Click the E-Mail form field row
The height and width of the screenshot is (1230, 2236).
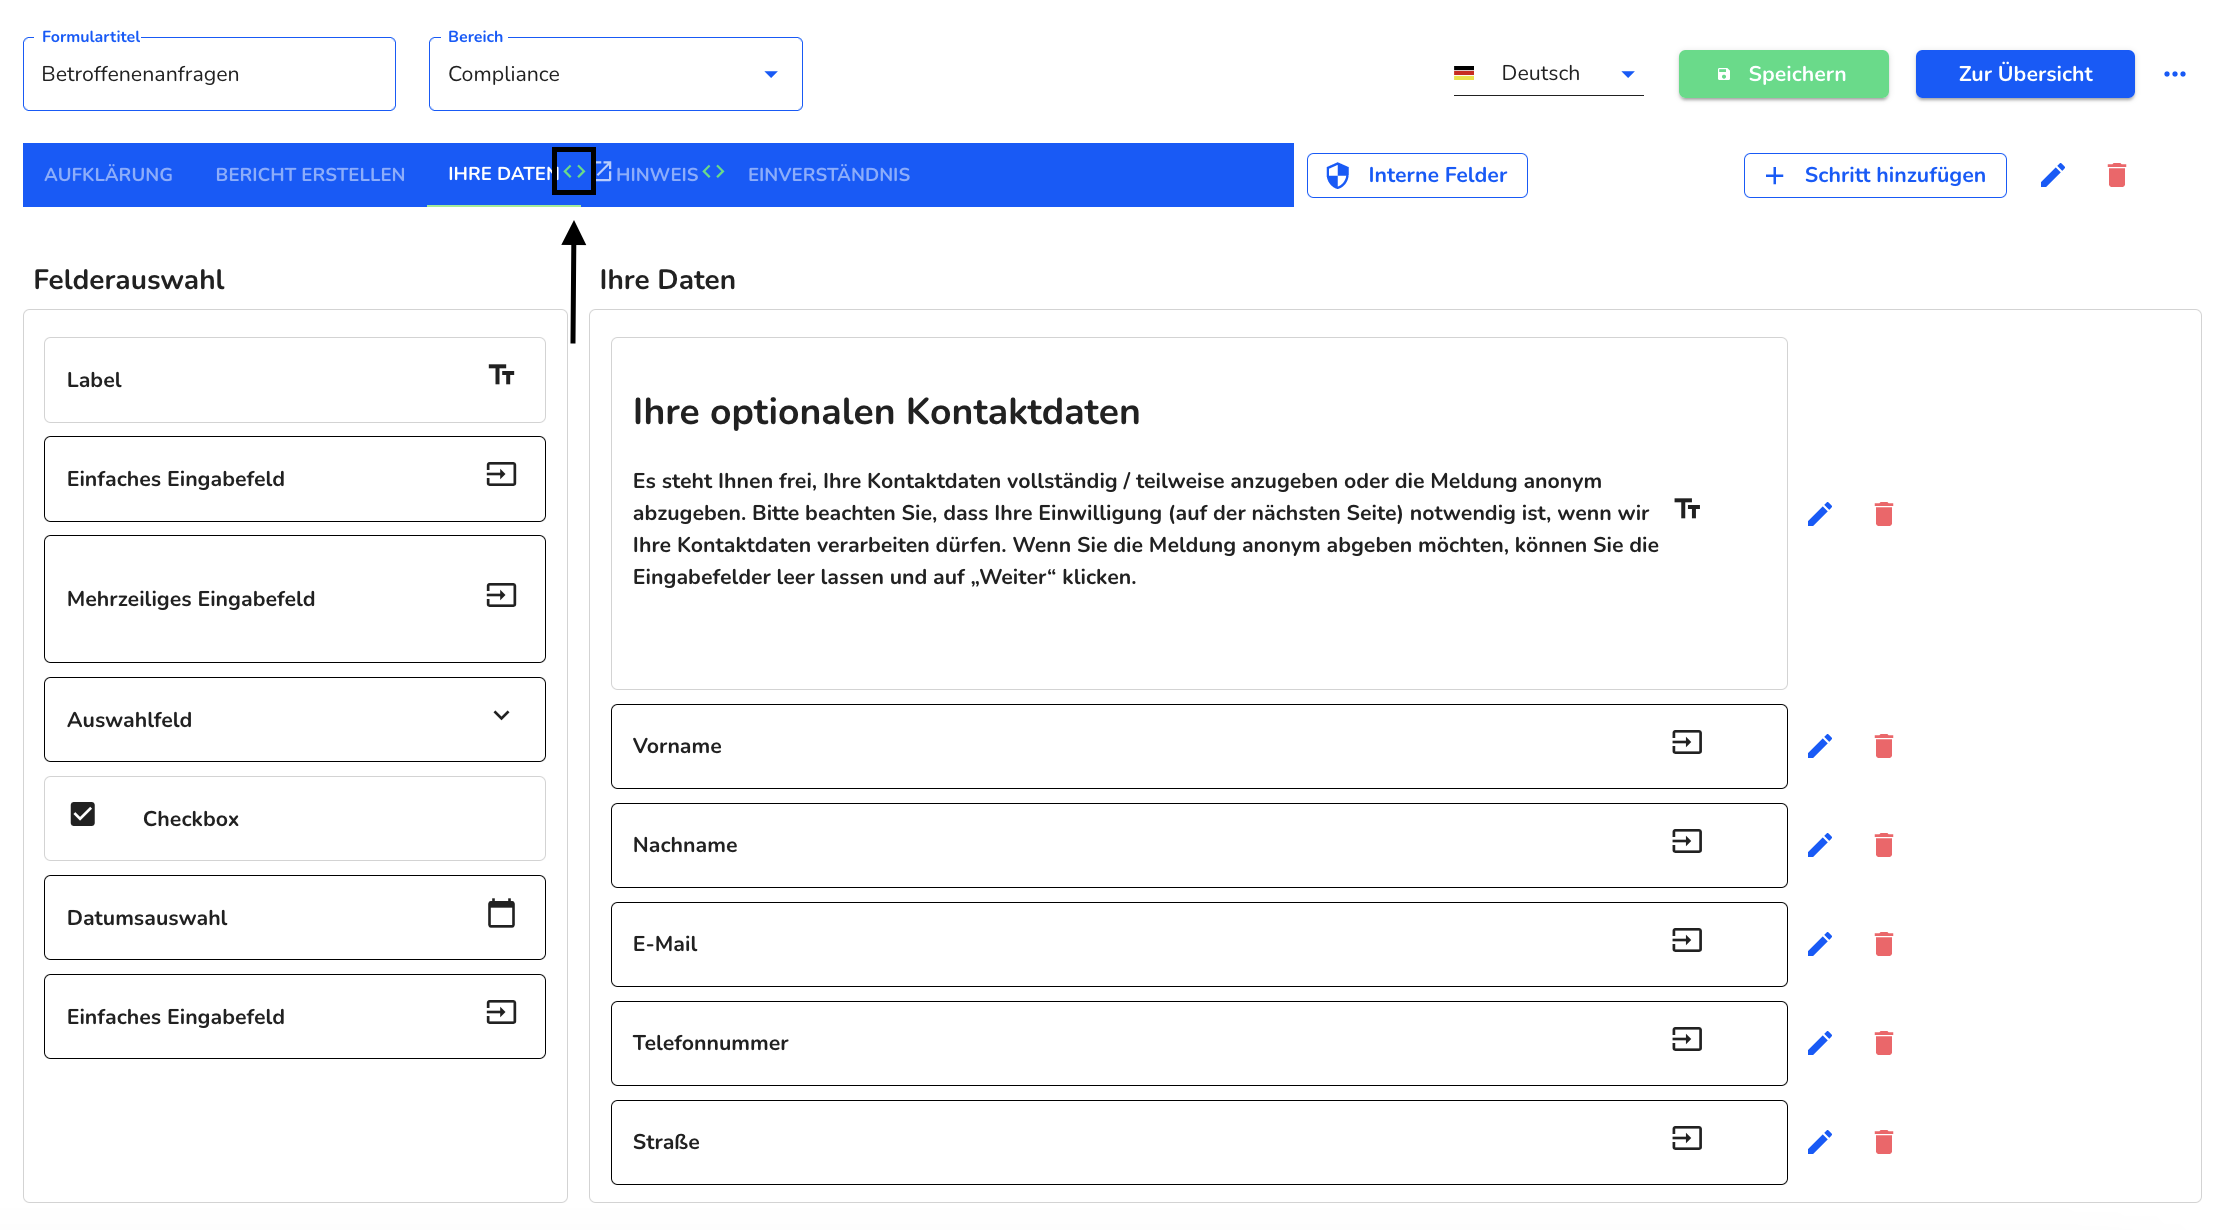point(1199,944)
